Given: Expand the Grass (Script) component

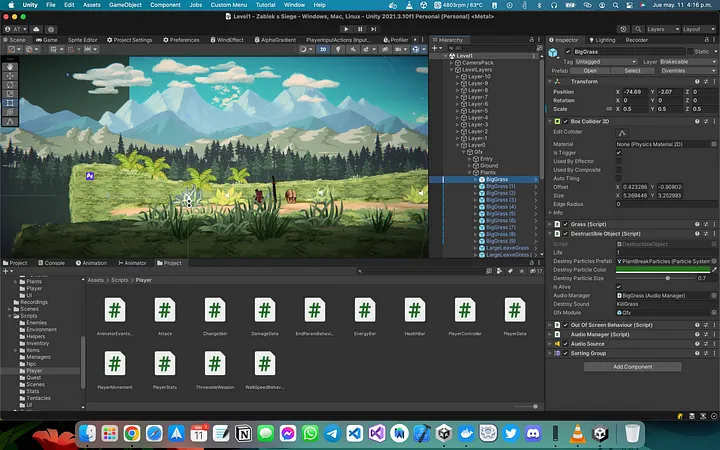Looking at the screenshot, I should [x=550, y=224].
